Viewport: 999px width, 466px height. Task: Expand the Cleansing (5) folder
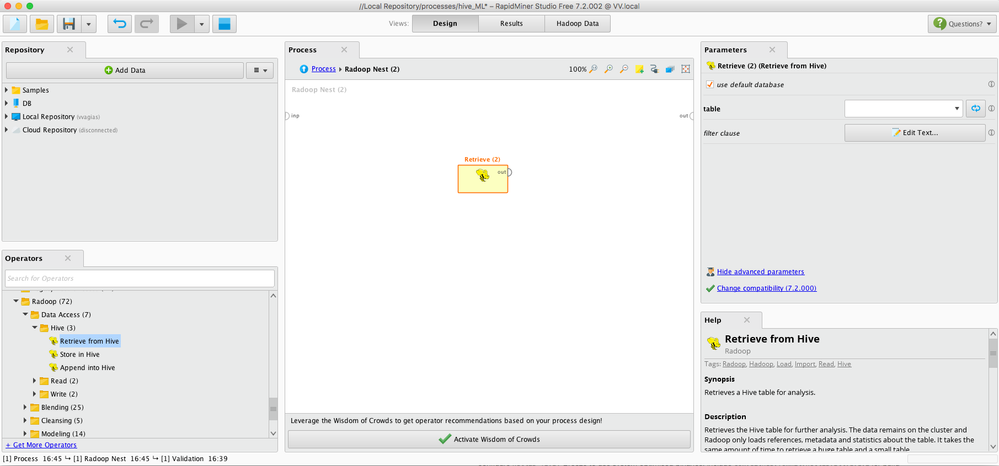pyautogui.click(x=25, y=421)
